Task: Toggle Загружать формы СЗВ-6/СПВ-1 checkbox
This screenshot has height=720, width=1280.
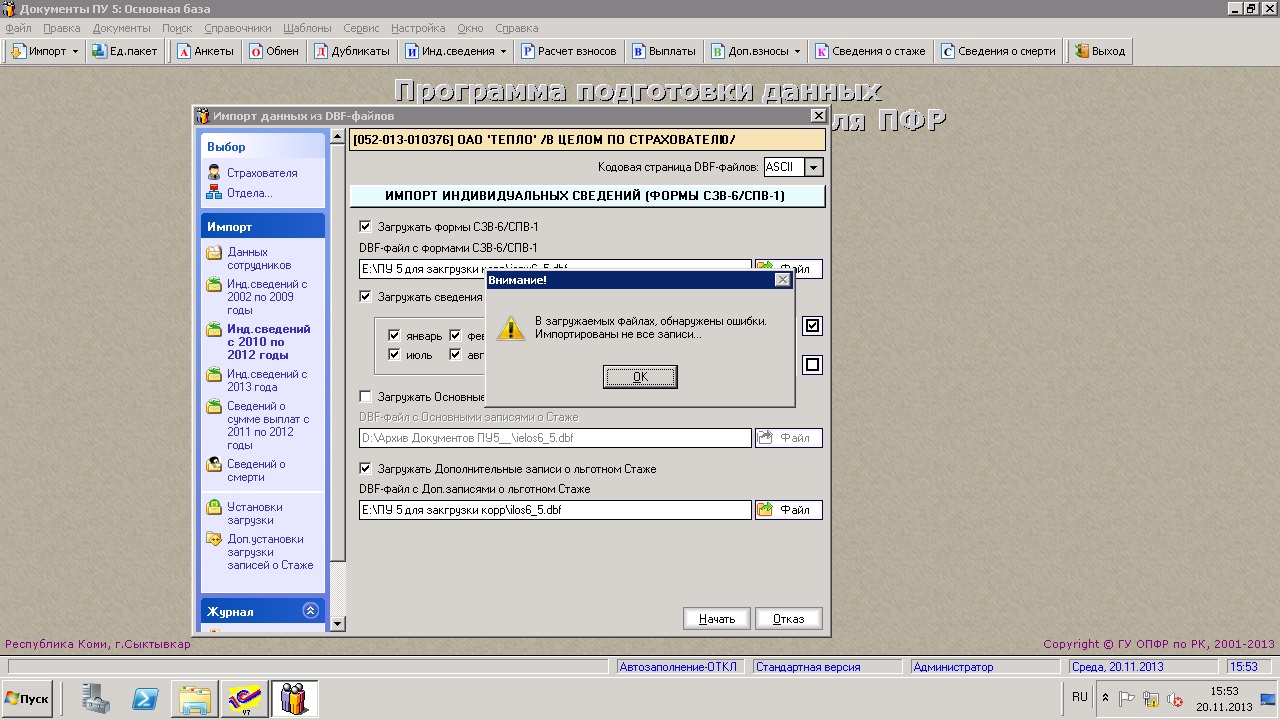Action: coord(365,227)
